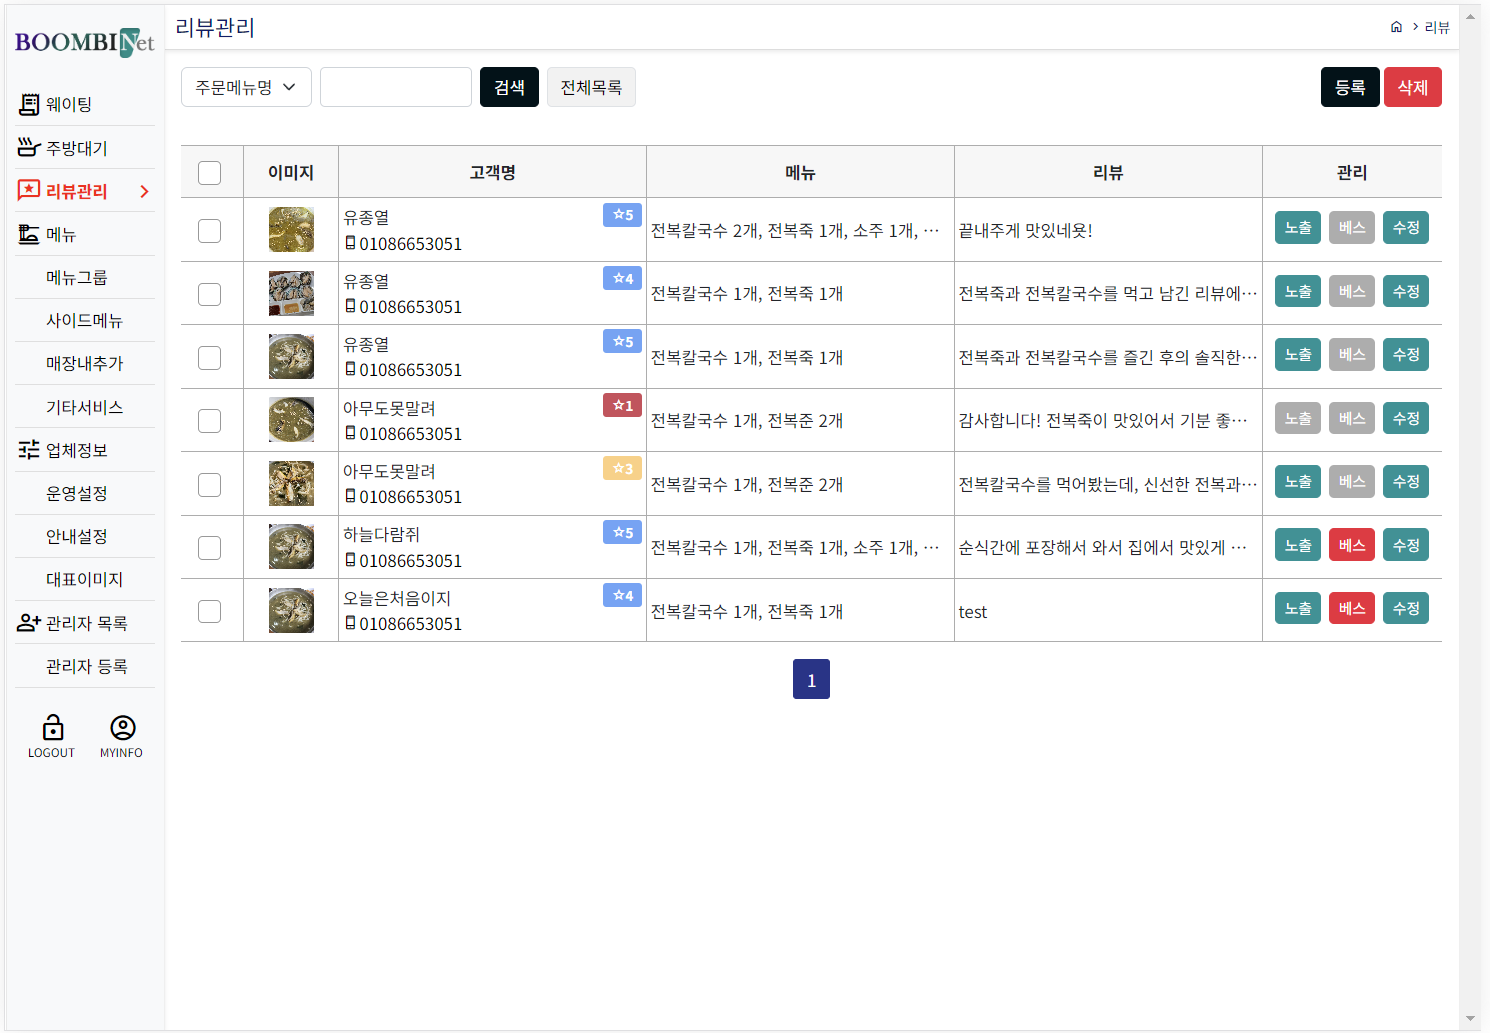
Task: Open MYINFO profile icon
Action: click(122, 727)
